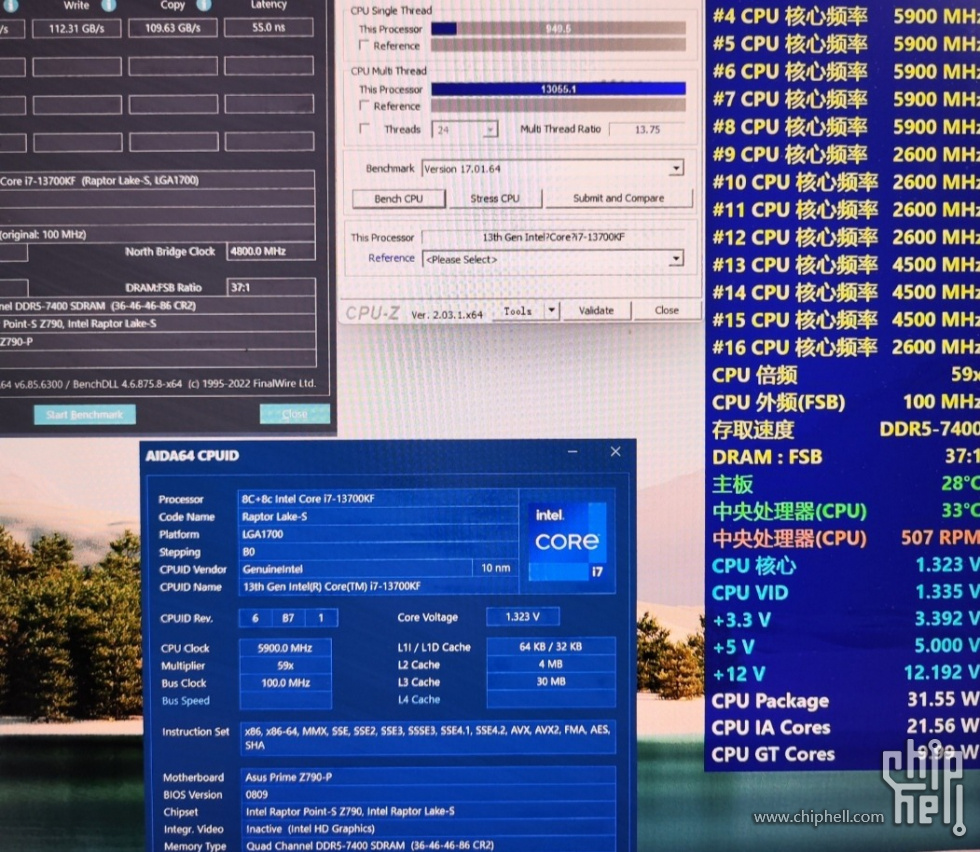
Task: Click the Bus Speed link in AIDA64 CPUID
Action: tap(186, 701)
